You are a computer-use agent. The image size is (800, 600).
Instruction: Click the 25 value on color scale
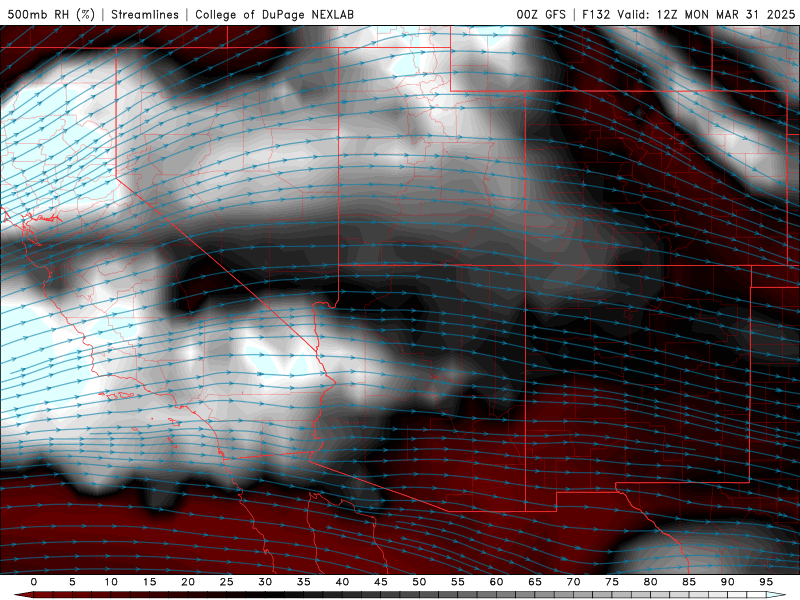coord(227,582)
